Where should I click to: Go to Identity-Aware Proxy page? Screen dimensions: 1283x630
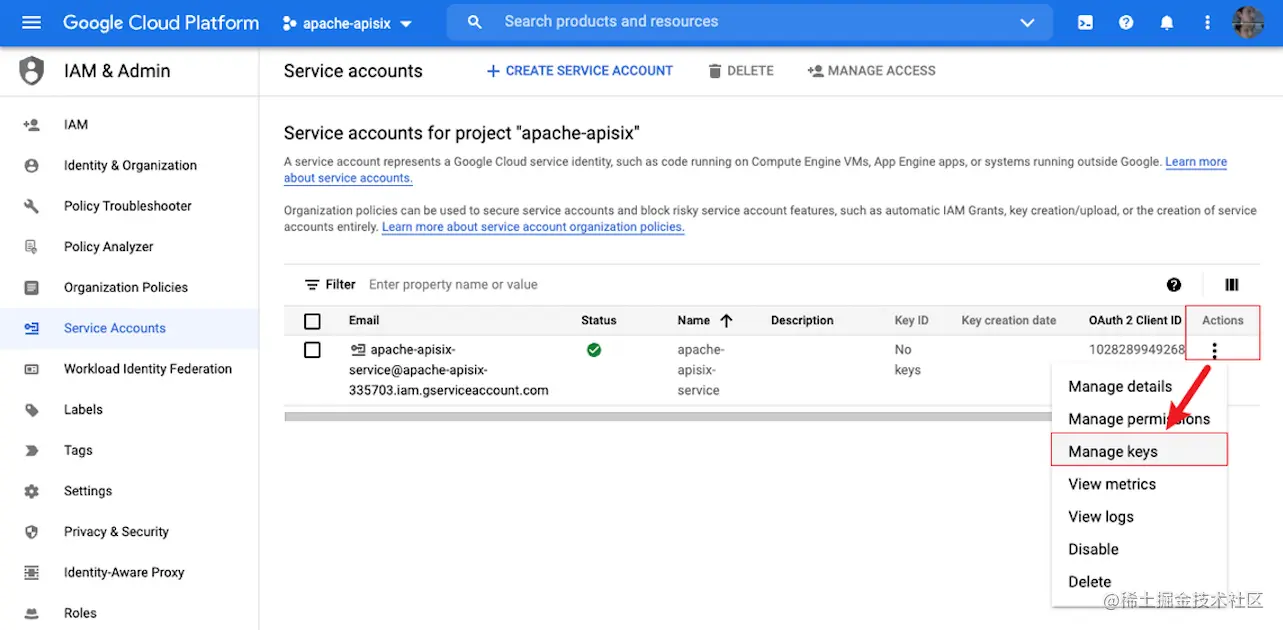tap(124, 573)
